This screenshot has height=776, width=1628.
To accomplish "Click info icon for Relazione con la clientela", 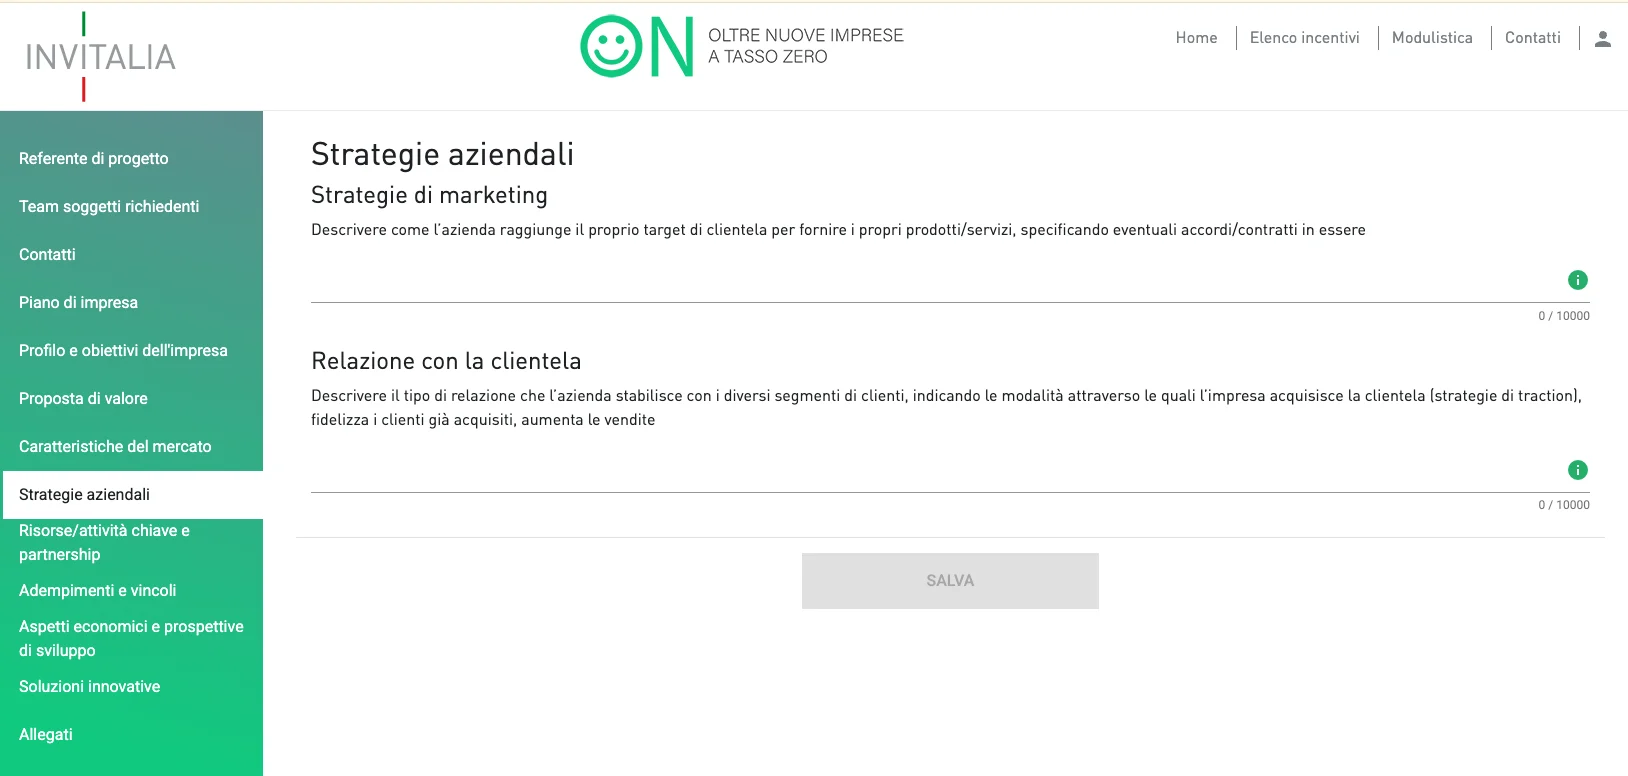I will (1577, 470).
